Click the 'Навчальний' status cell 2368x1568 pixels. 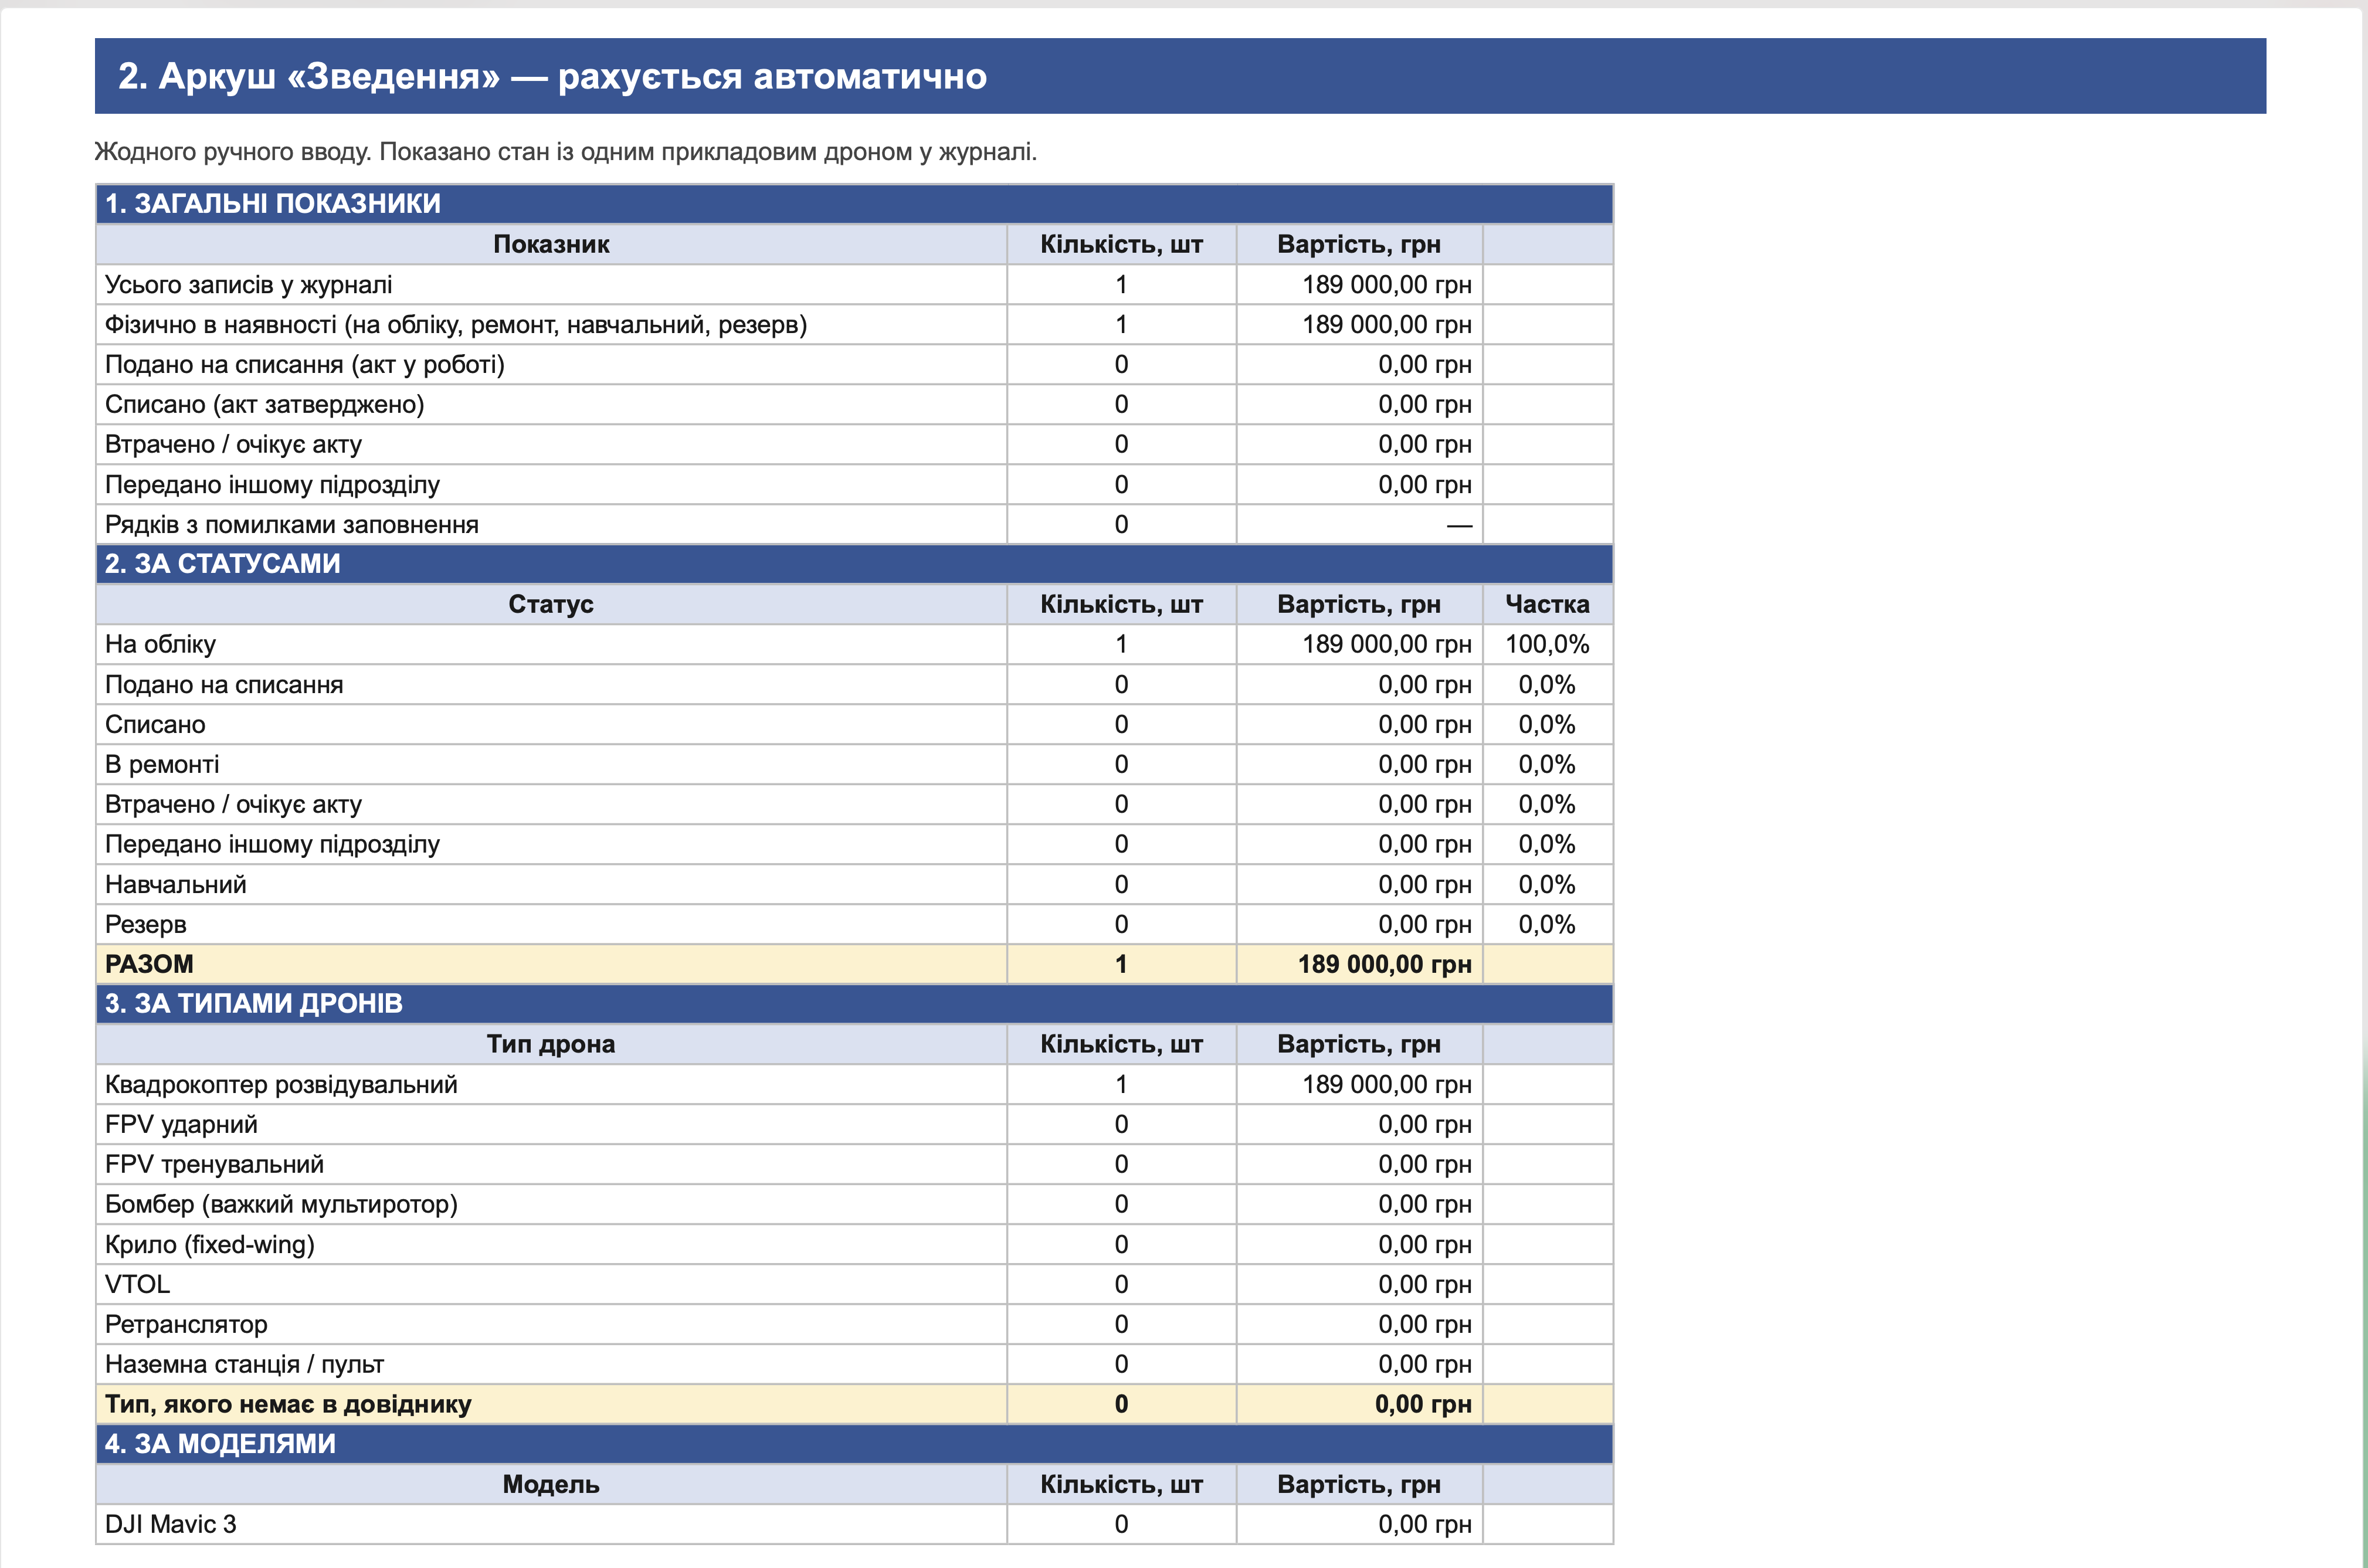pyautogui.click(x=551, y=884)
